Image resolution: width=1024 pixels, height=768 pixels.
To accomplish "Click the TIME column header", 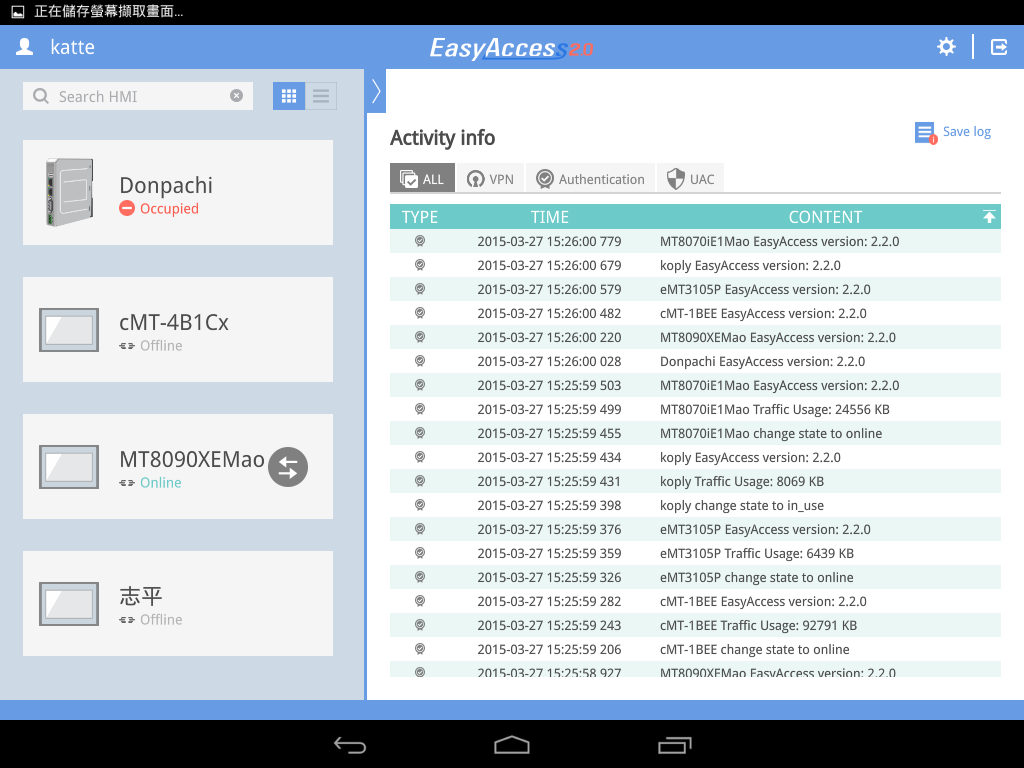I will 549,217.
